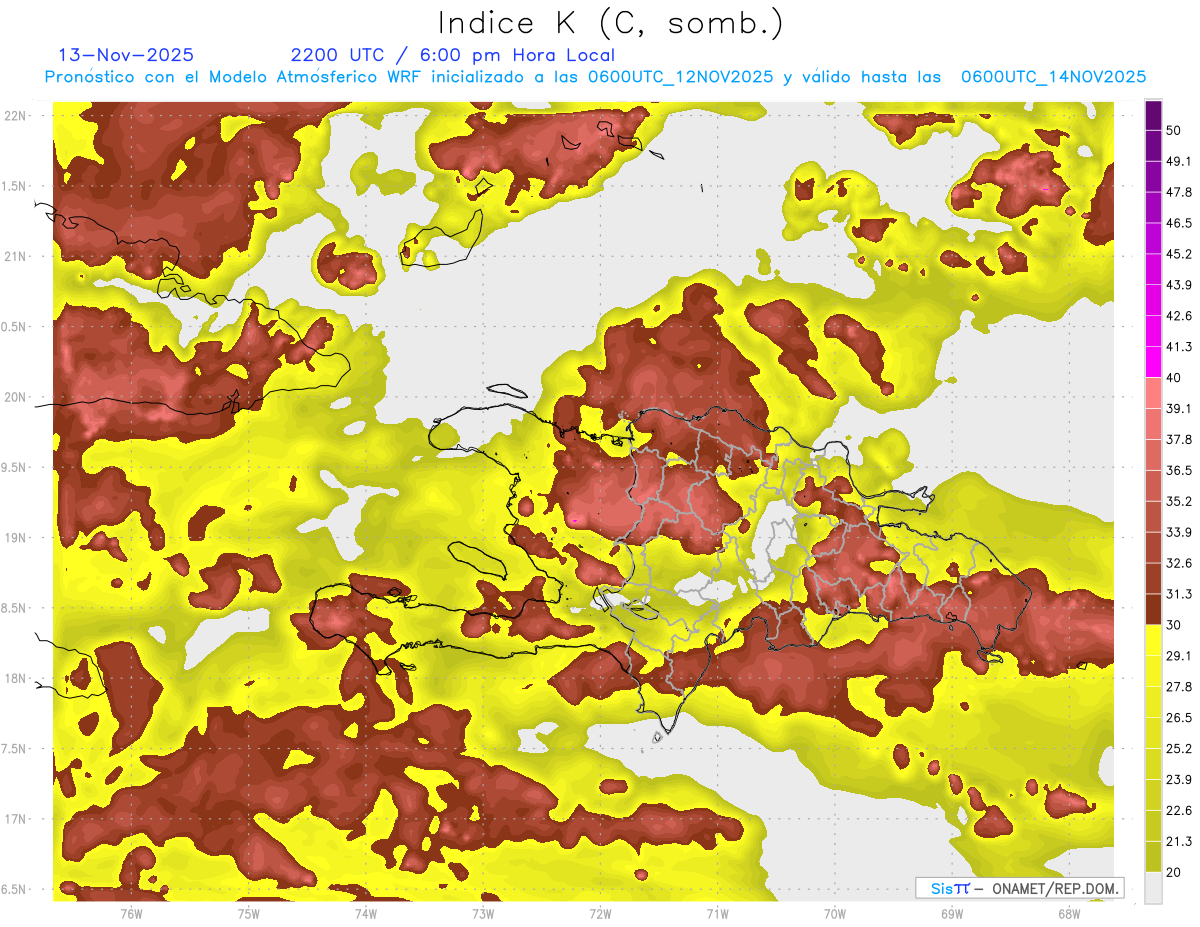This screenshot has width=1200, height=927.
Task: Click the colorbar value '27.8'
Action: tap(1179, 687)
